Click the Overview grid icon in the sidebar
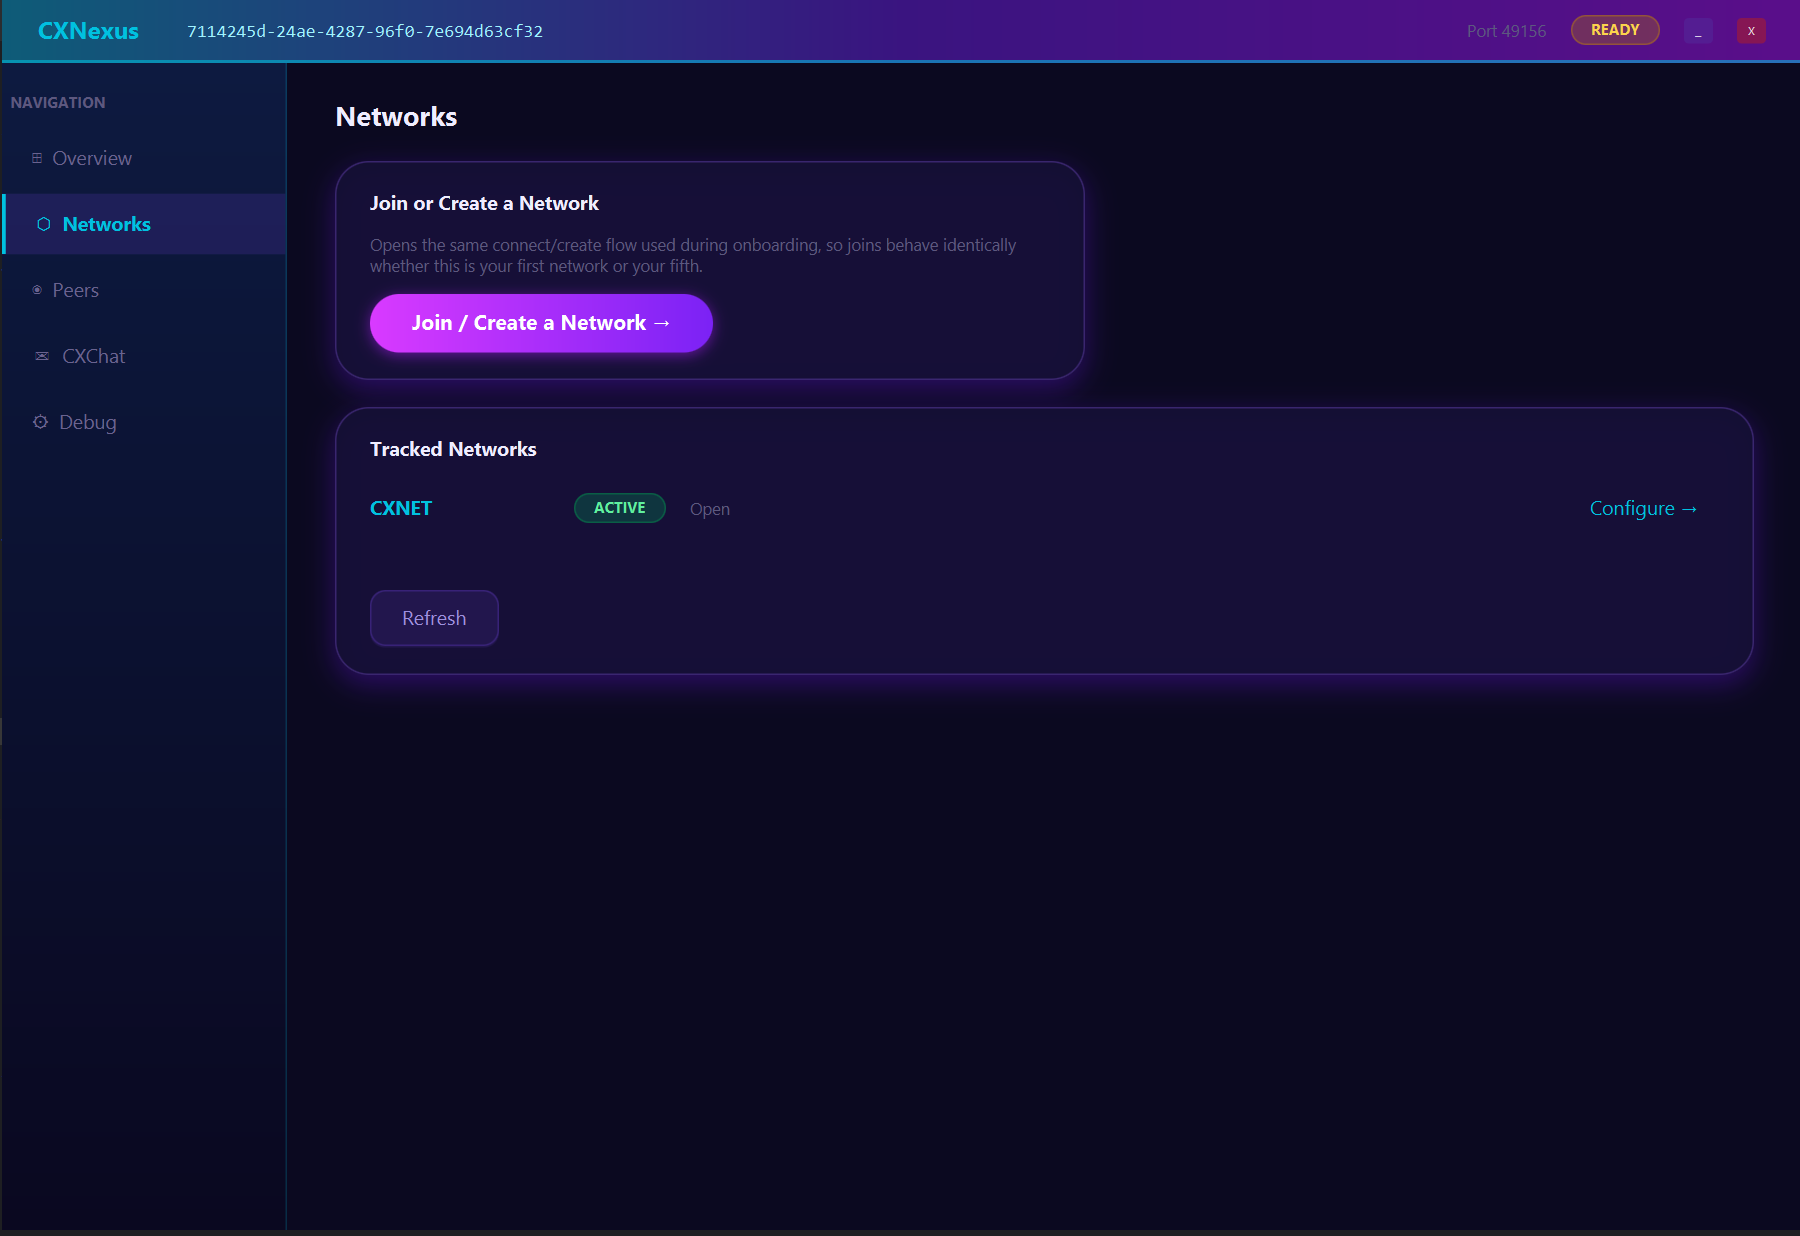 tap(37, 158)
